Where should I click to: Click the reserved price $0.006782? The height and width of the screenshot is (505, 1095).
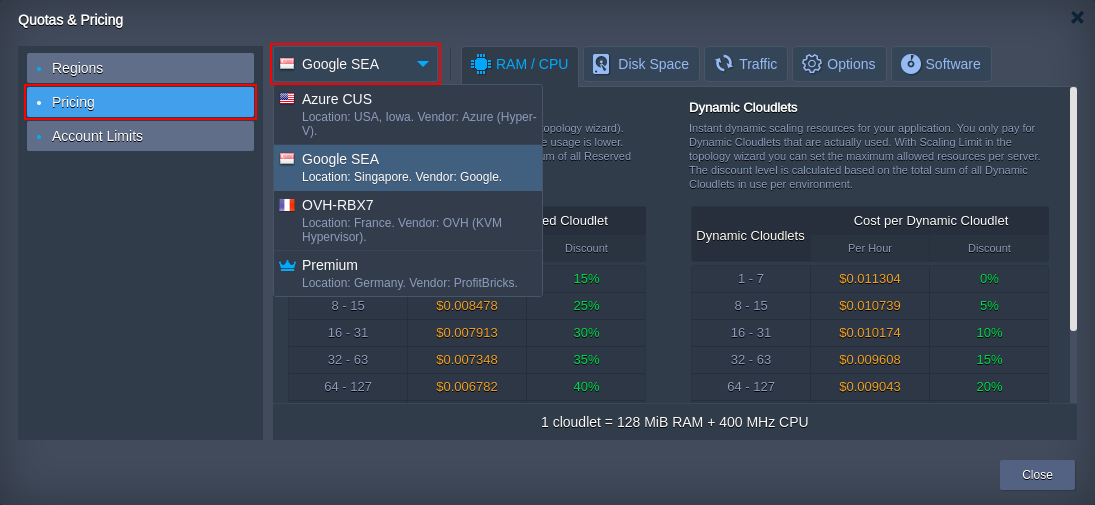coord(467,386)
